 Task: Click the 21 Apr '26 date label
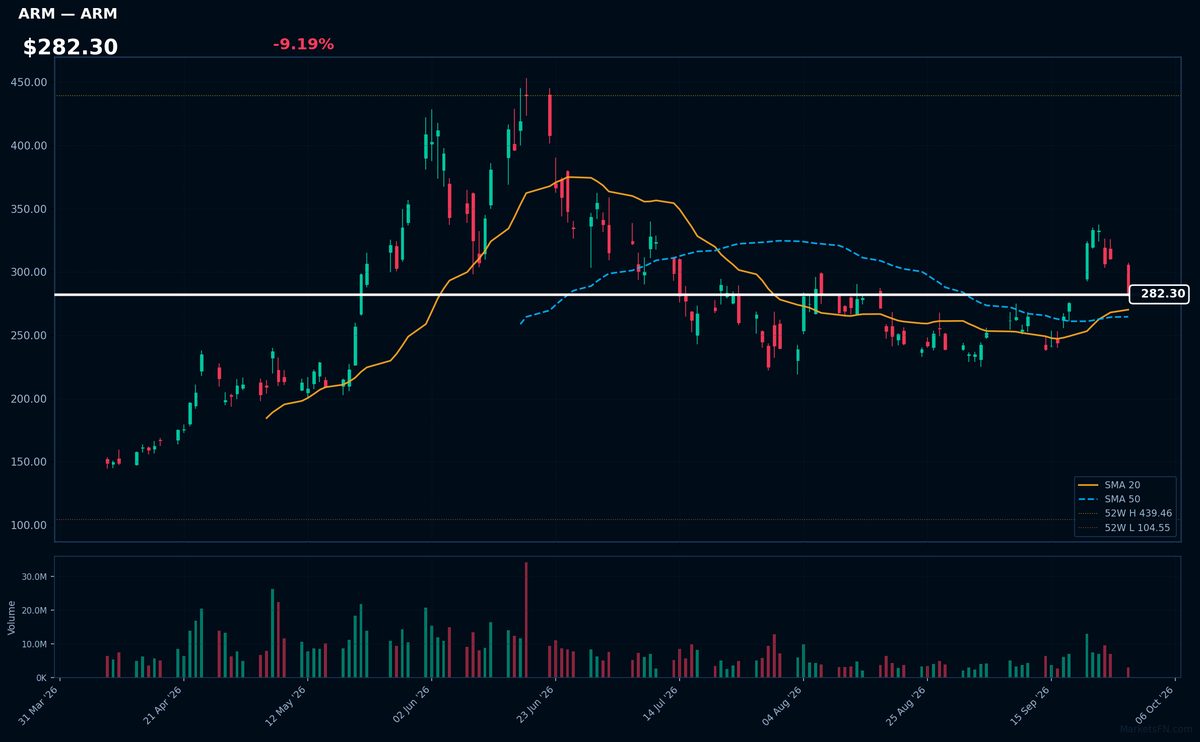[x=163, y=705]
